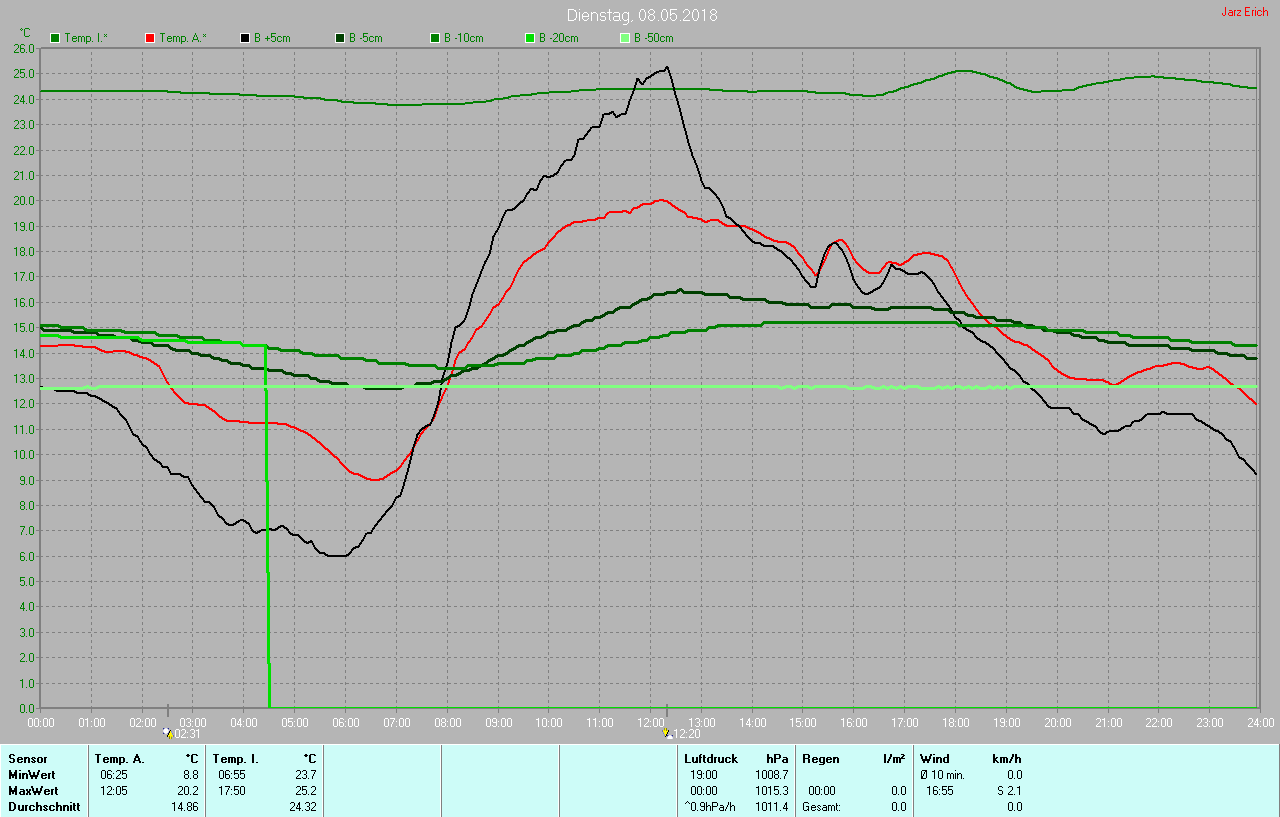Click the Regen panel header
The width and height of the screenshot is (1280, 817).
click(820, 759)
